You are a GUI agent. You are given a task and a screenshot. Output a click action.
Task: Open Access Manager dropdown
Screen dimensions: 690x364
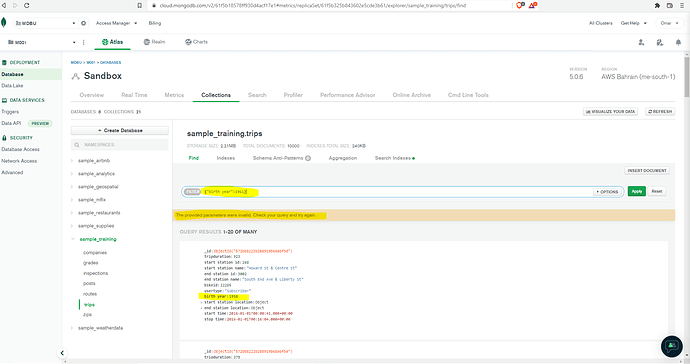[x=117, y=23]
